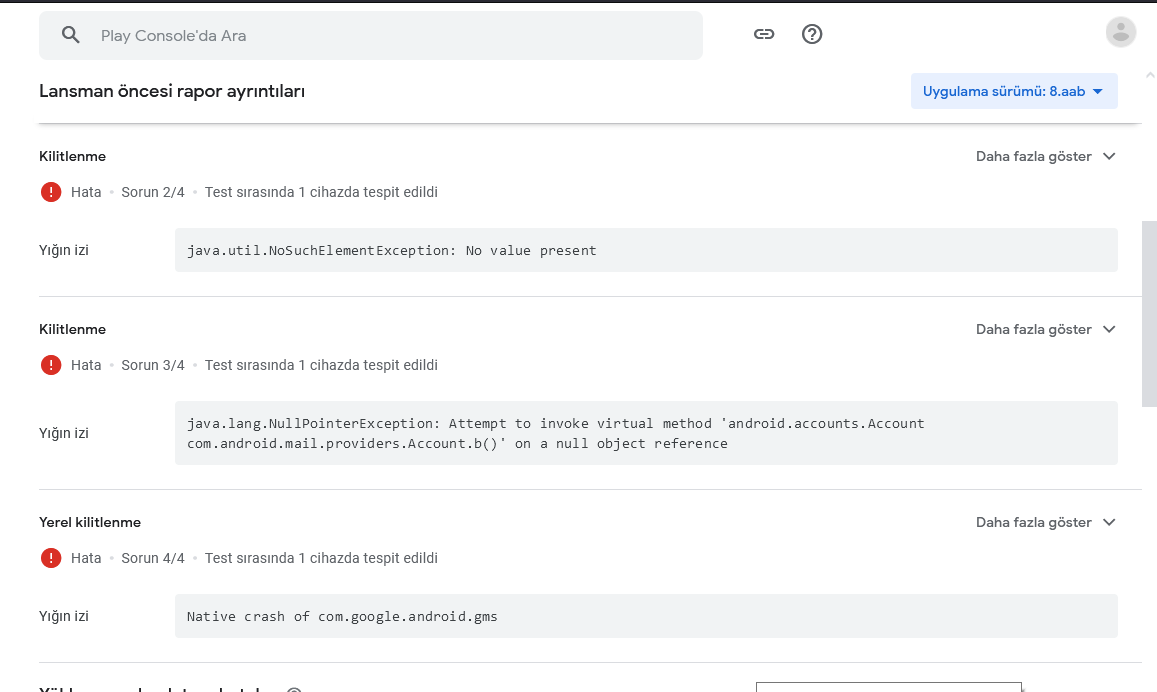Screen dimensions: 1157x692
Task: Click the red error icon for Sorun 2/4
Action: [51, 192]
